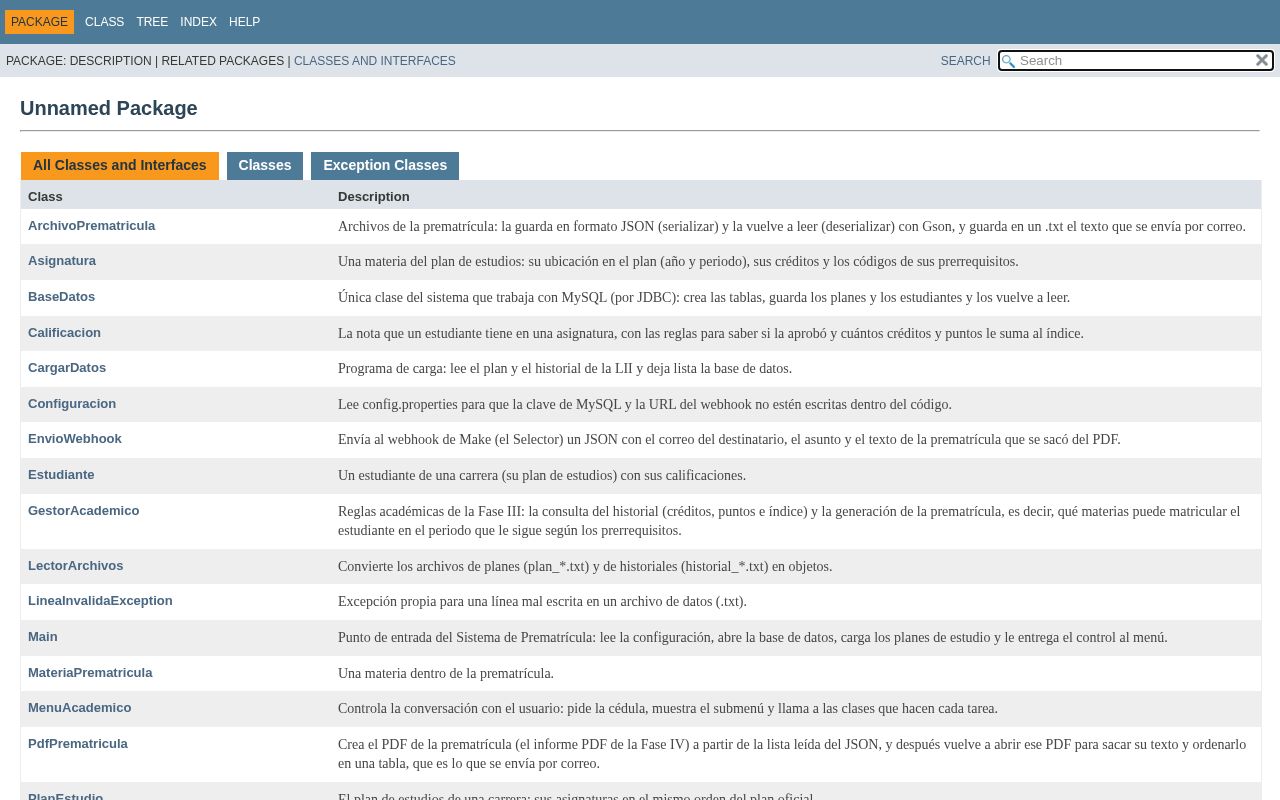Jump to CLASSES AND INTERFACES section
The height and width of the screenshot is (800, 1280).
[374, 61]
